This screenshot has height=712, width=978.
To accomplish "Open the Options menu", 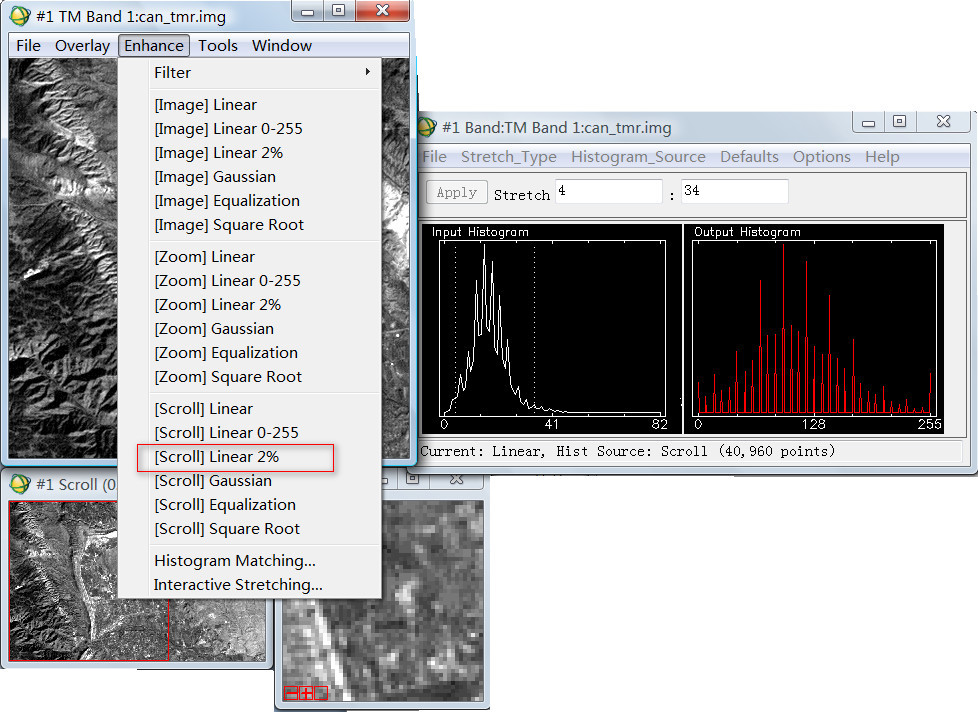I will (x=821, y=156).
